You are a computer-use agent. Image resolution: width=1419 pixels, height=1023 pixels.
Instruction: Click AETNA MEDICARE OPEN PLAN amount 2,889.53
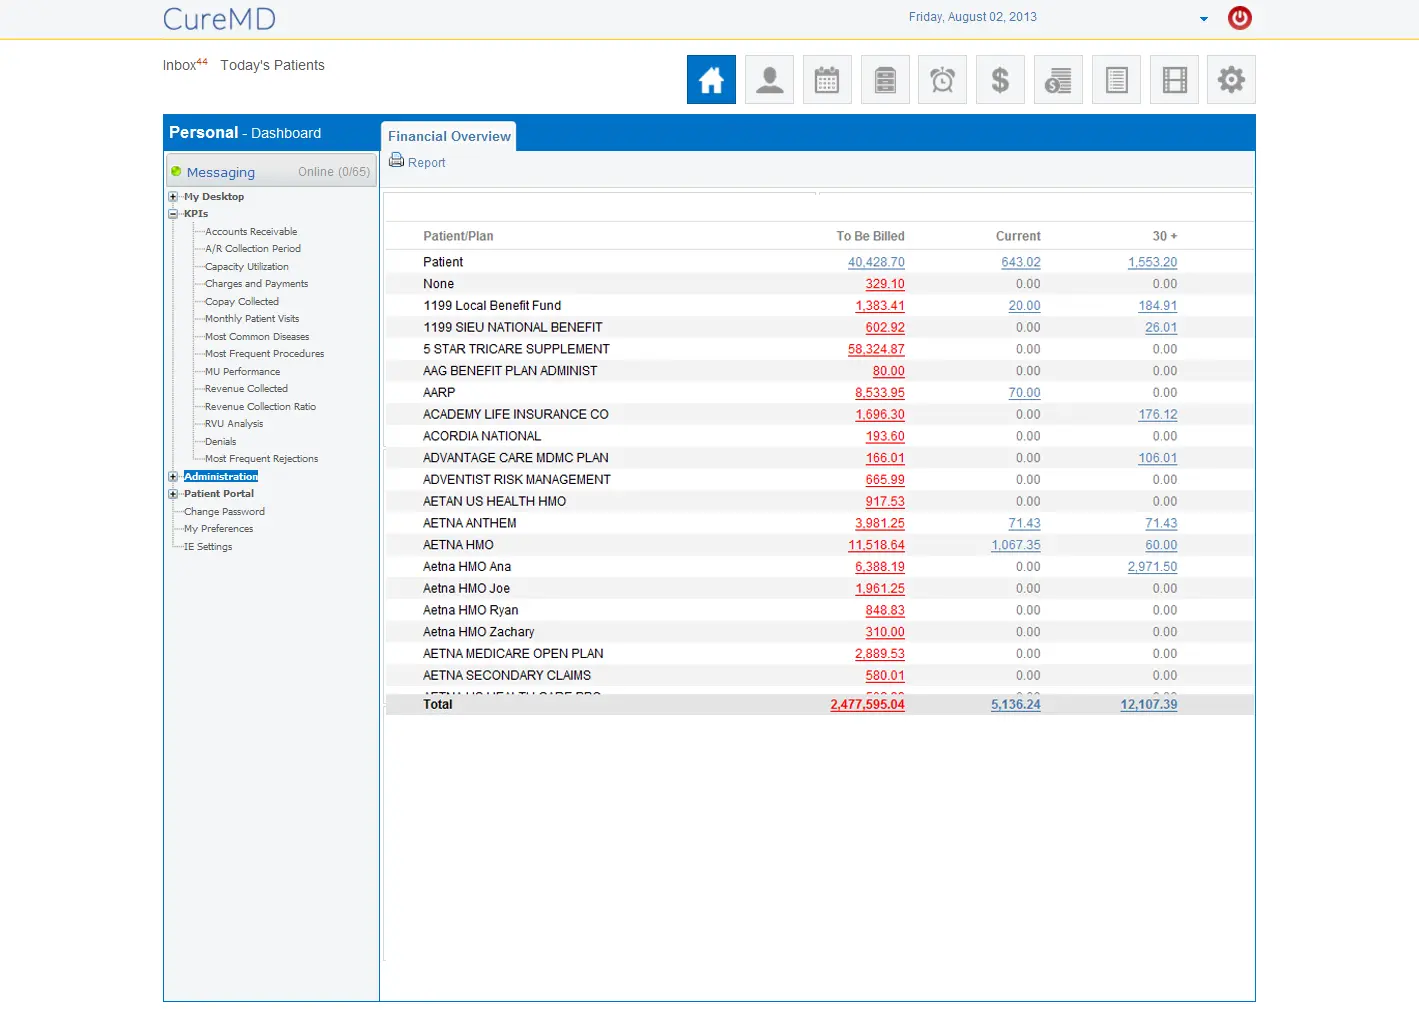(x=880, y=654)
